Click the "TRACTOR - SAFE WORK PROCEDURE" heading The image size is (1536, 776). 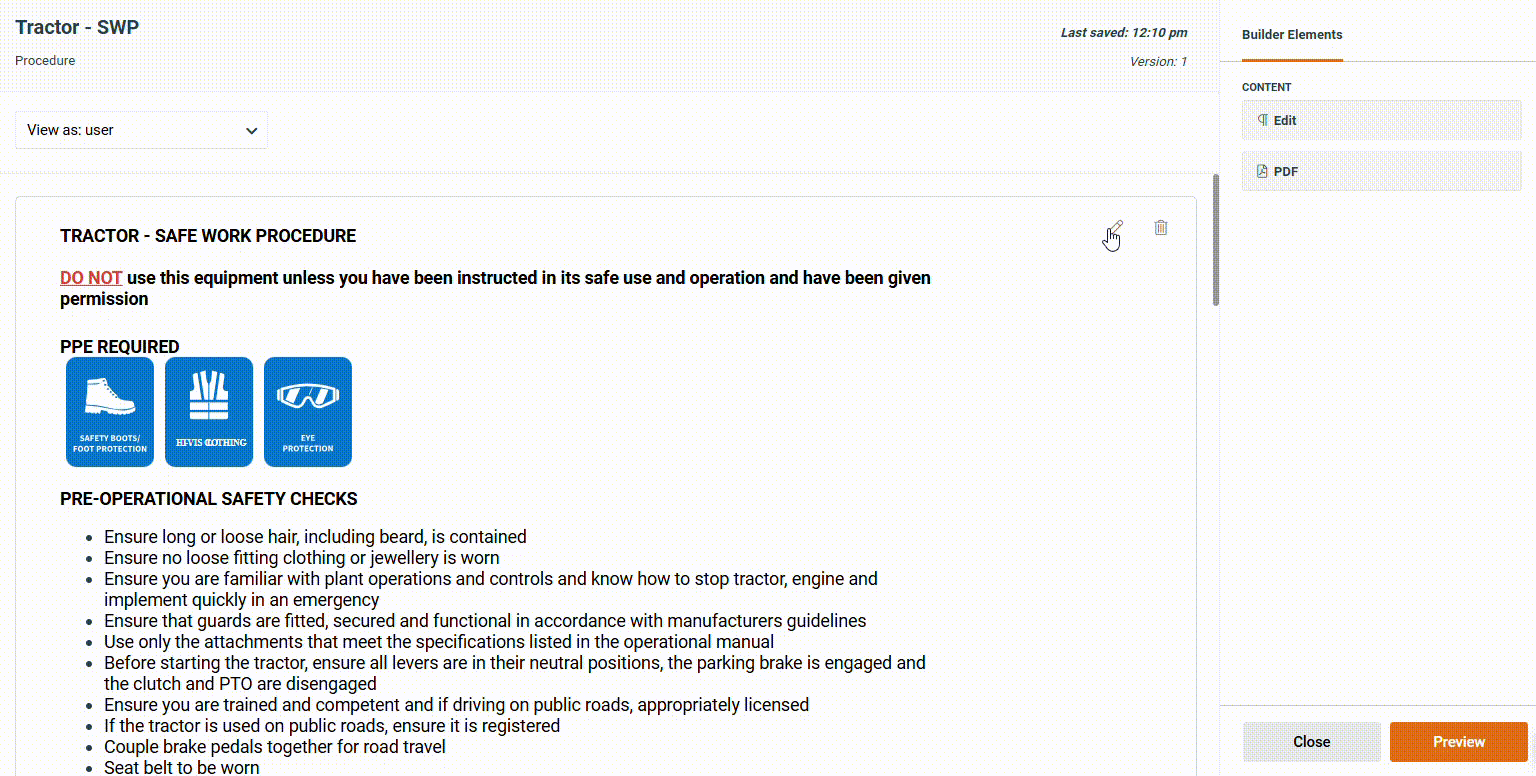coord(208,236)
